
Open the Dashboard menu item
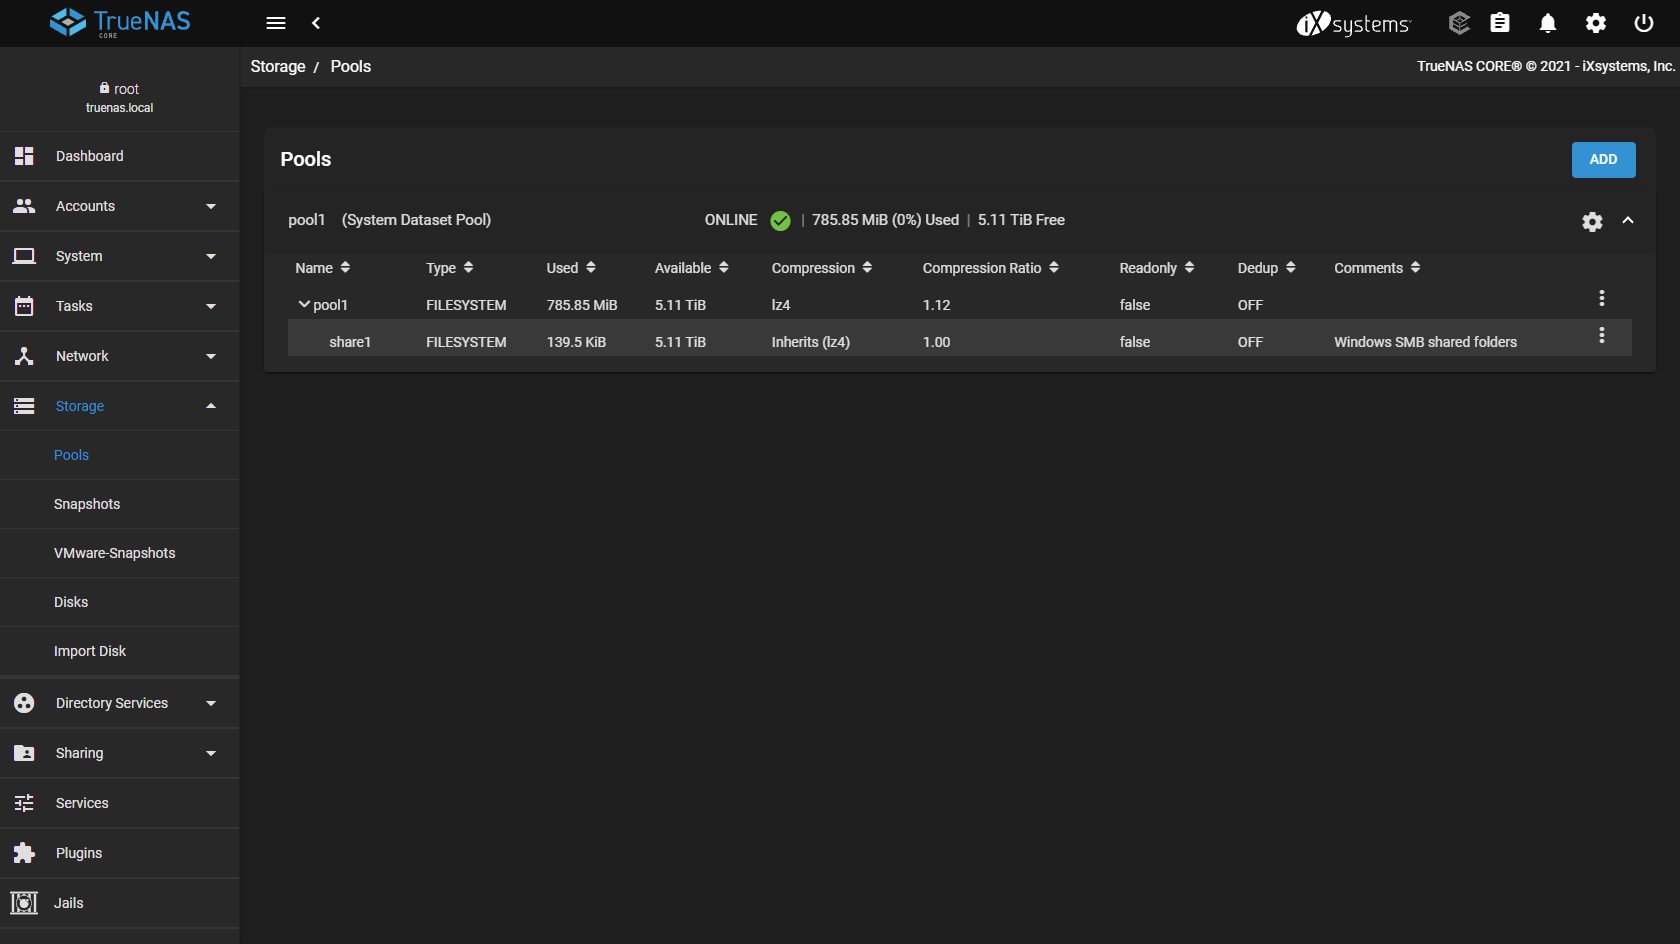pos(120,156)
